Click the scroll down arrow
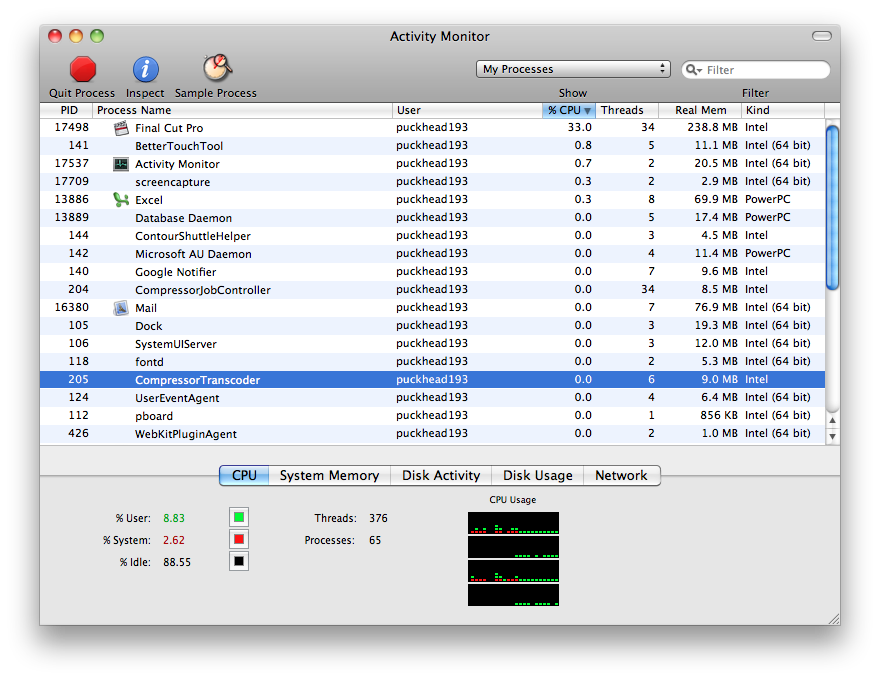The height and width of the screenshot is (680, 880). point(833,436)
